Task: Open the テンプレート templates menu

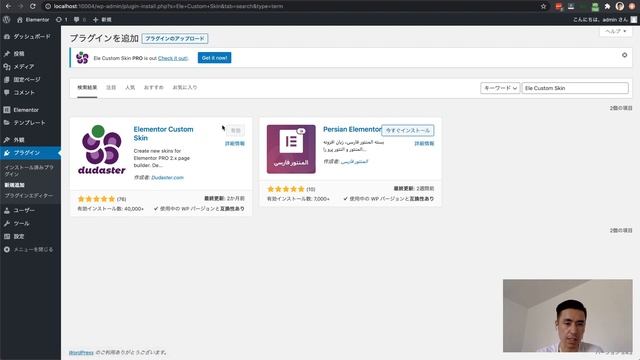Action: point(24,122)
